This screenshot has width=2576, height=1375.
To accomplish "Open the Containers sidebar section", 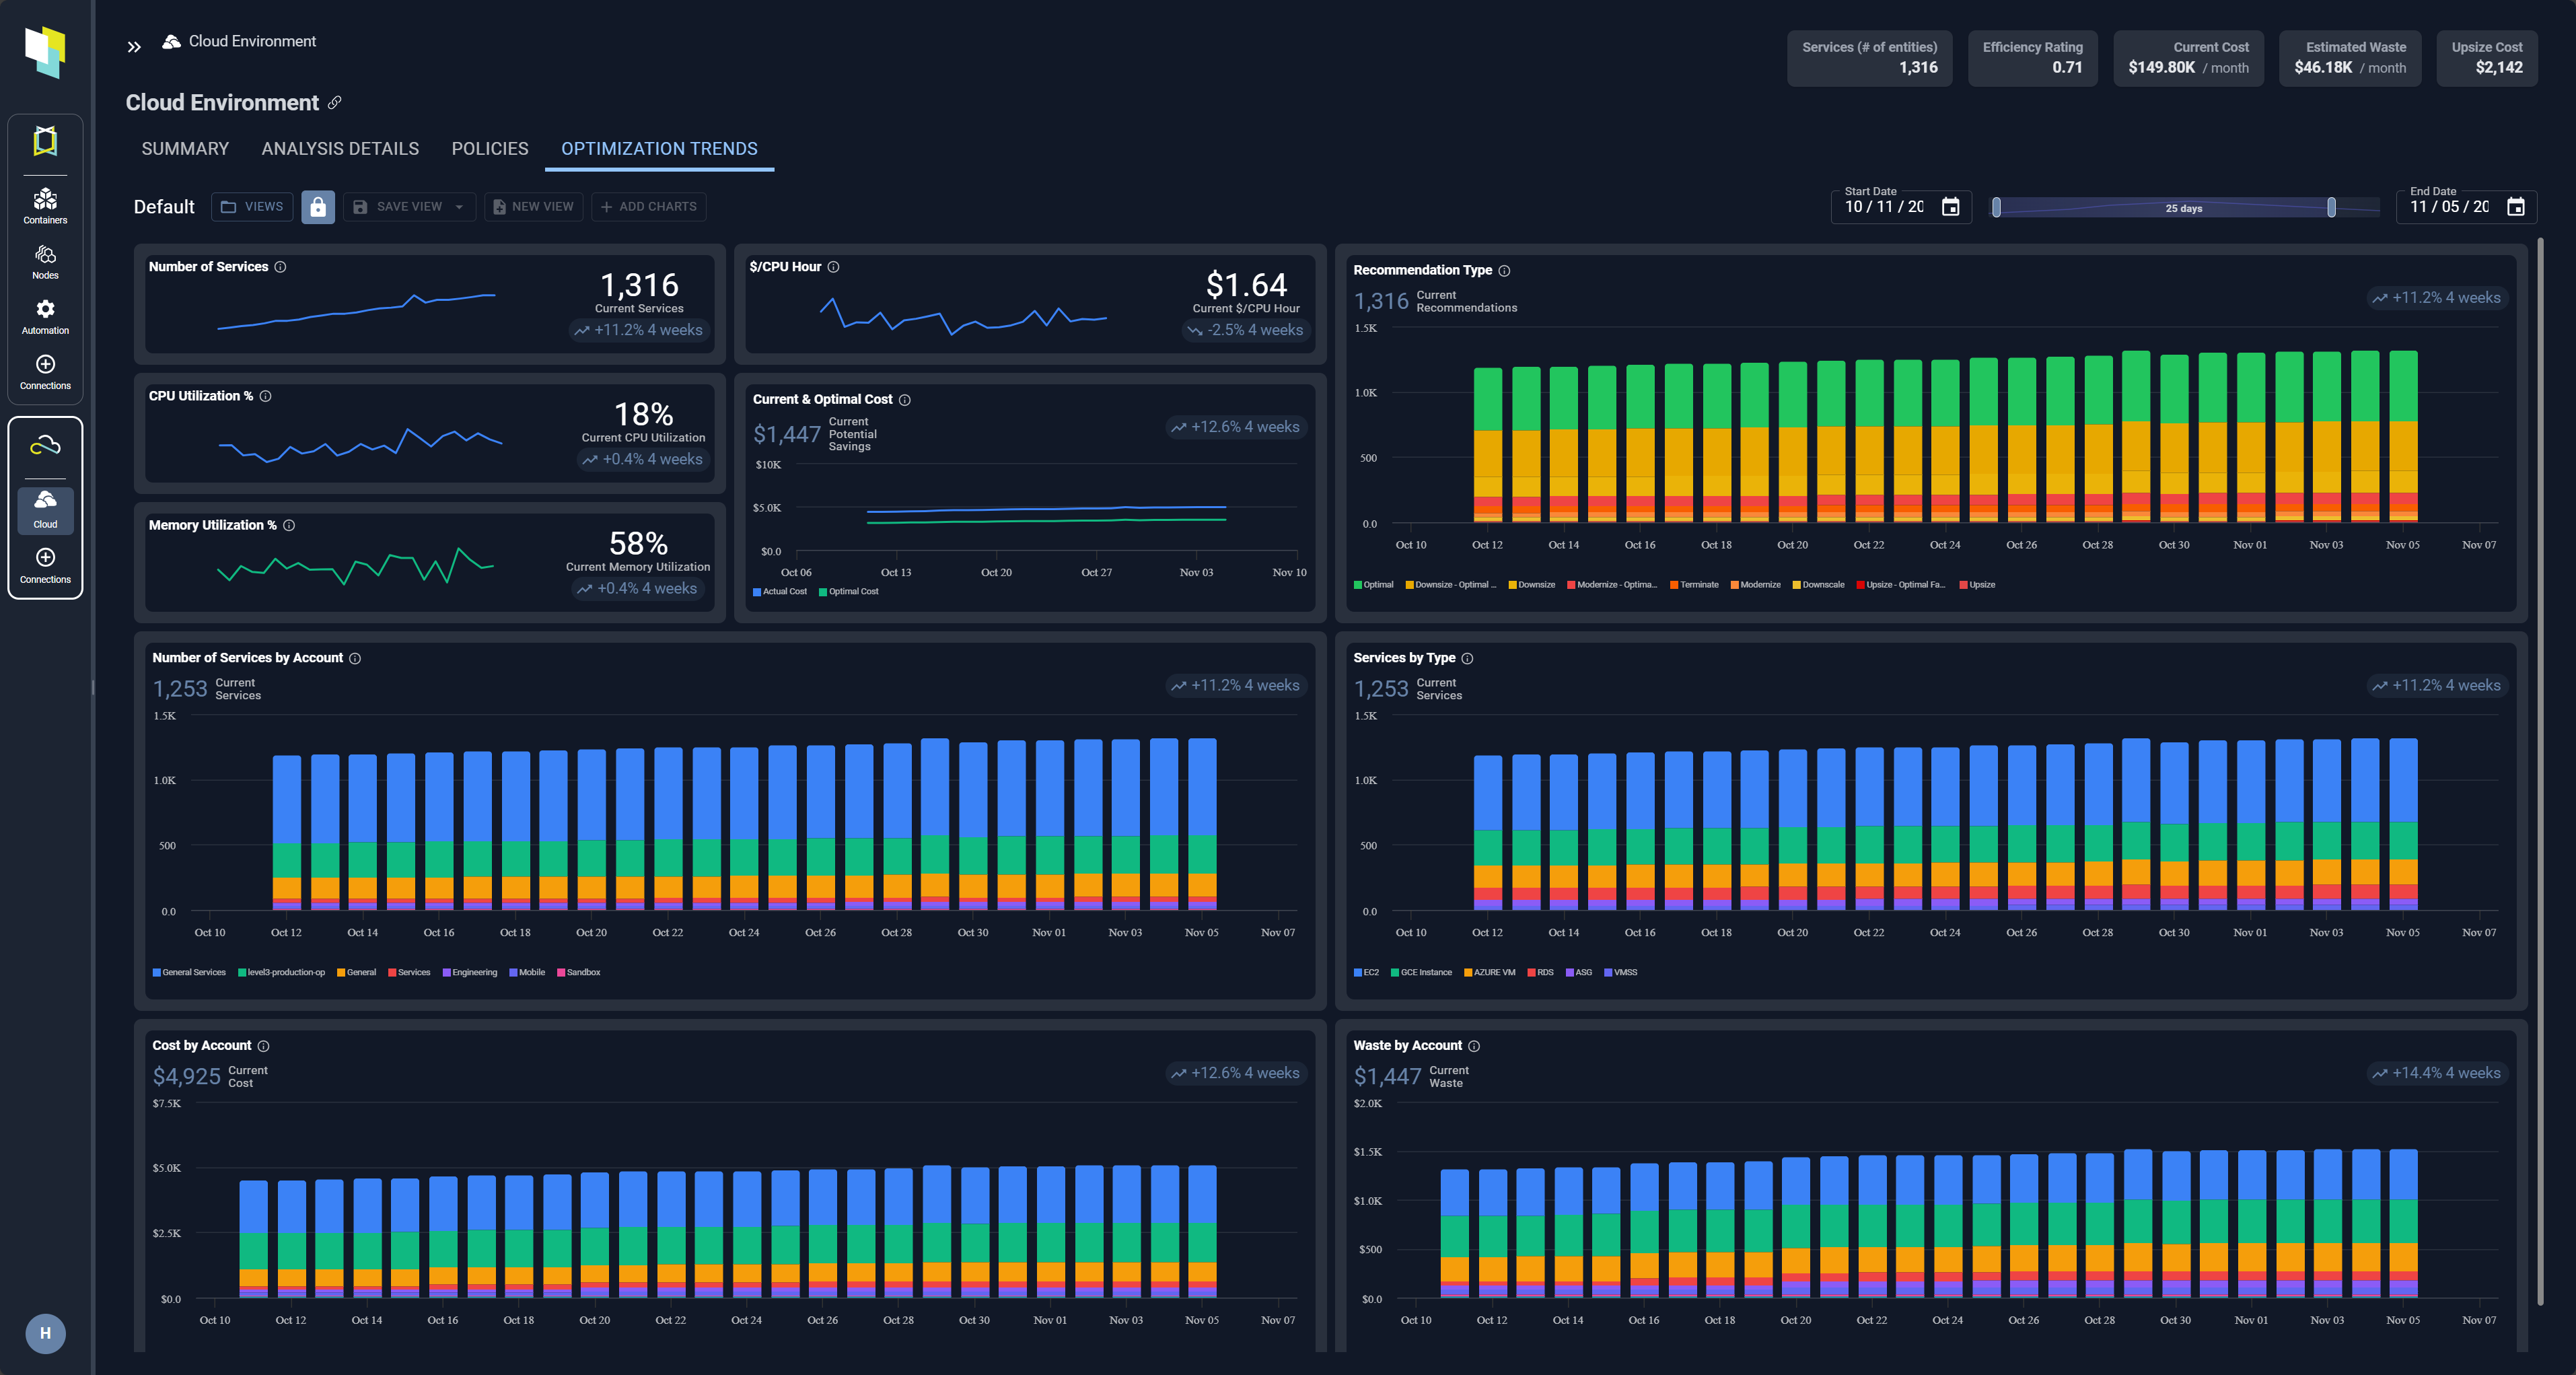I will tap(45, 205).
